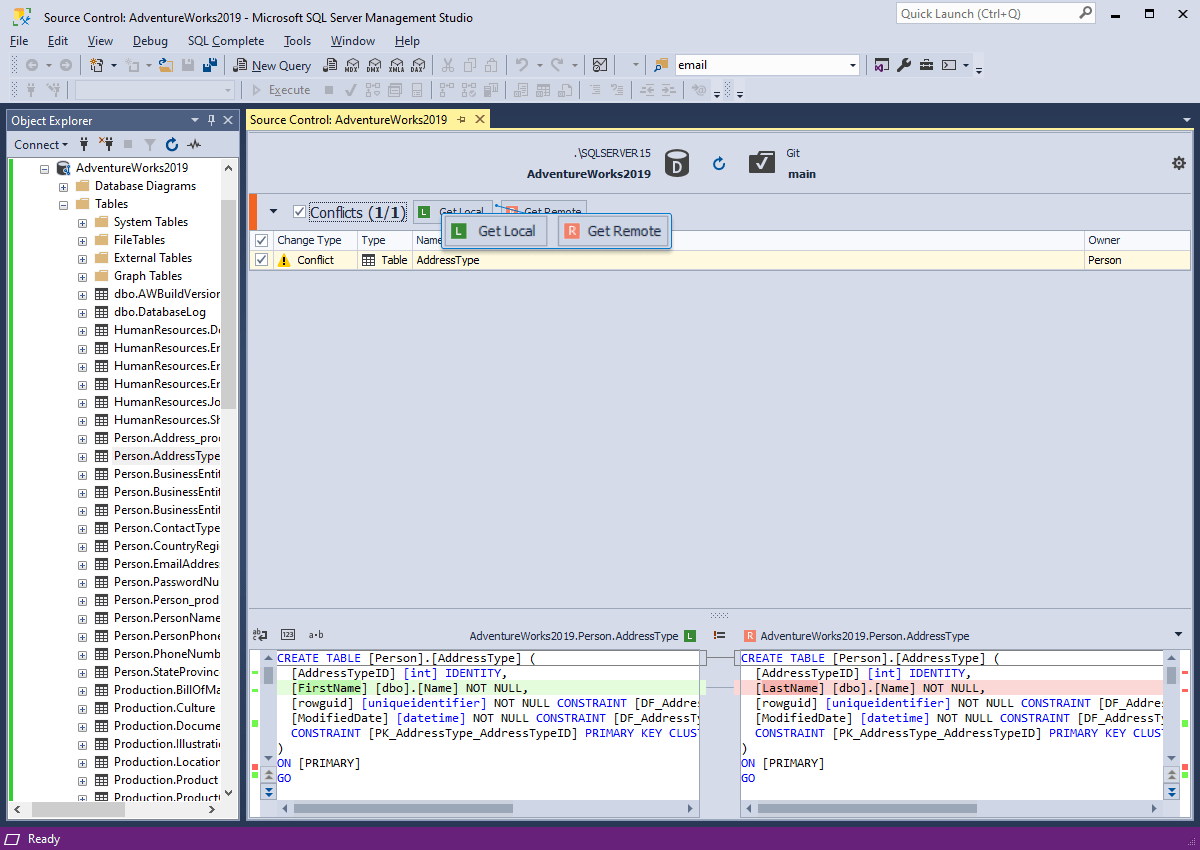Click the wrench Properties icon
This screenshot has width=1200, height=850.
[904, 65]
